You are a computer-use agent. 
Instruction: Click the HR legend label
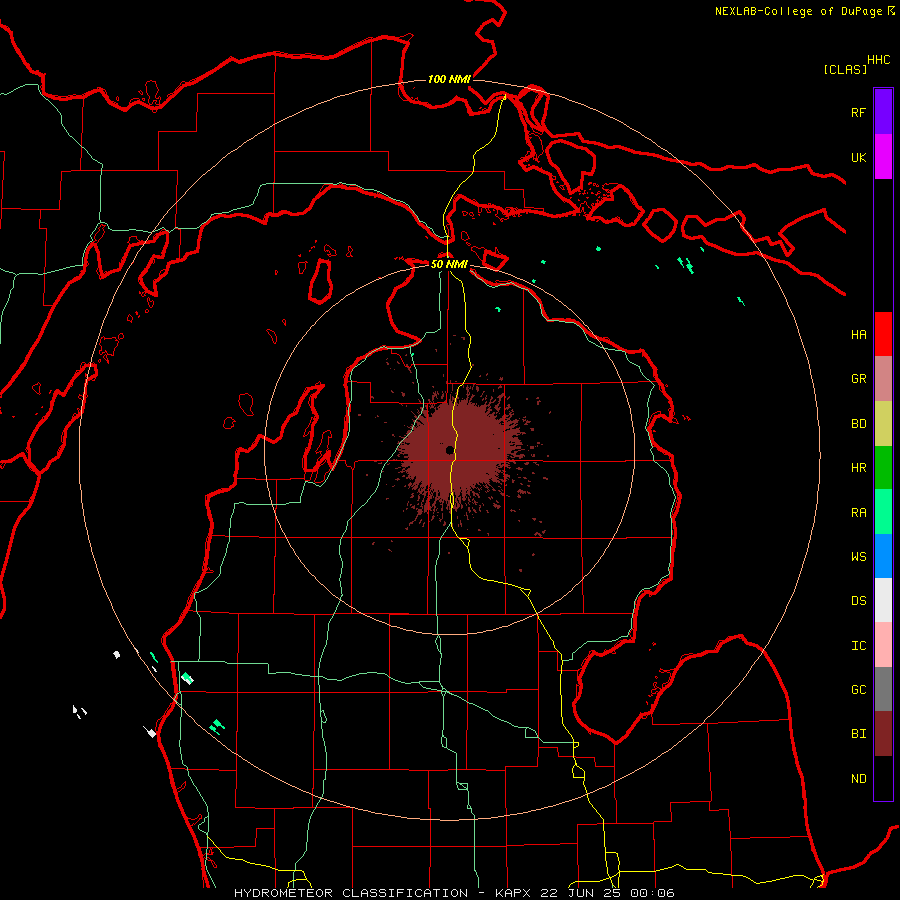858,468
